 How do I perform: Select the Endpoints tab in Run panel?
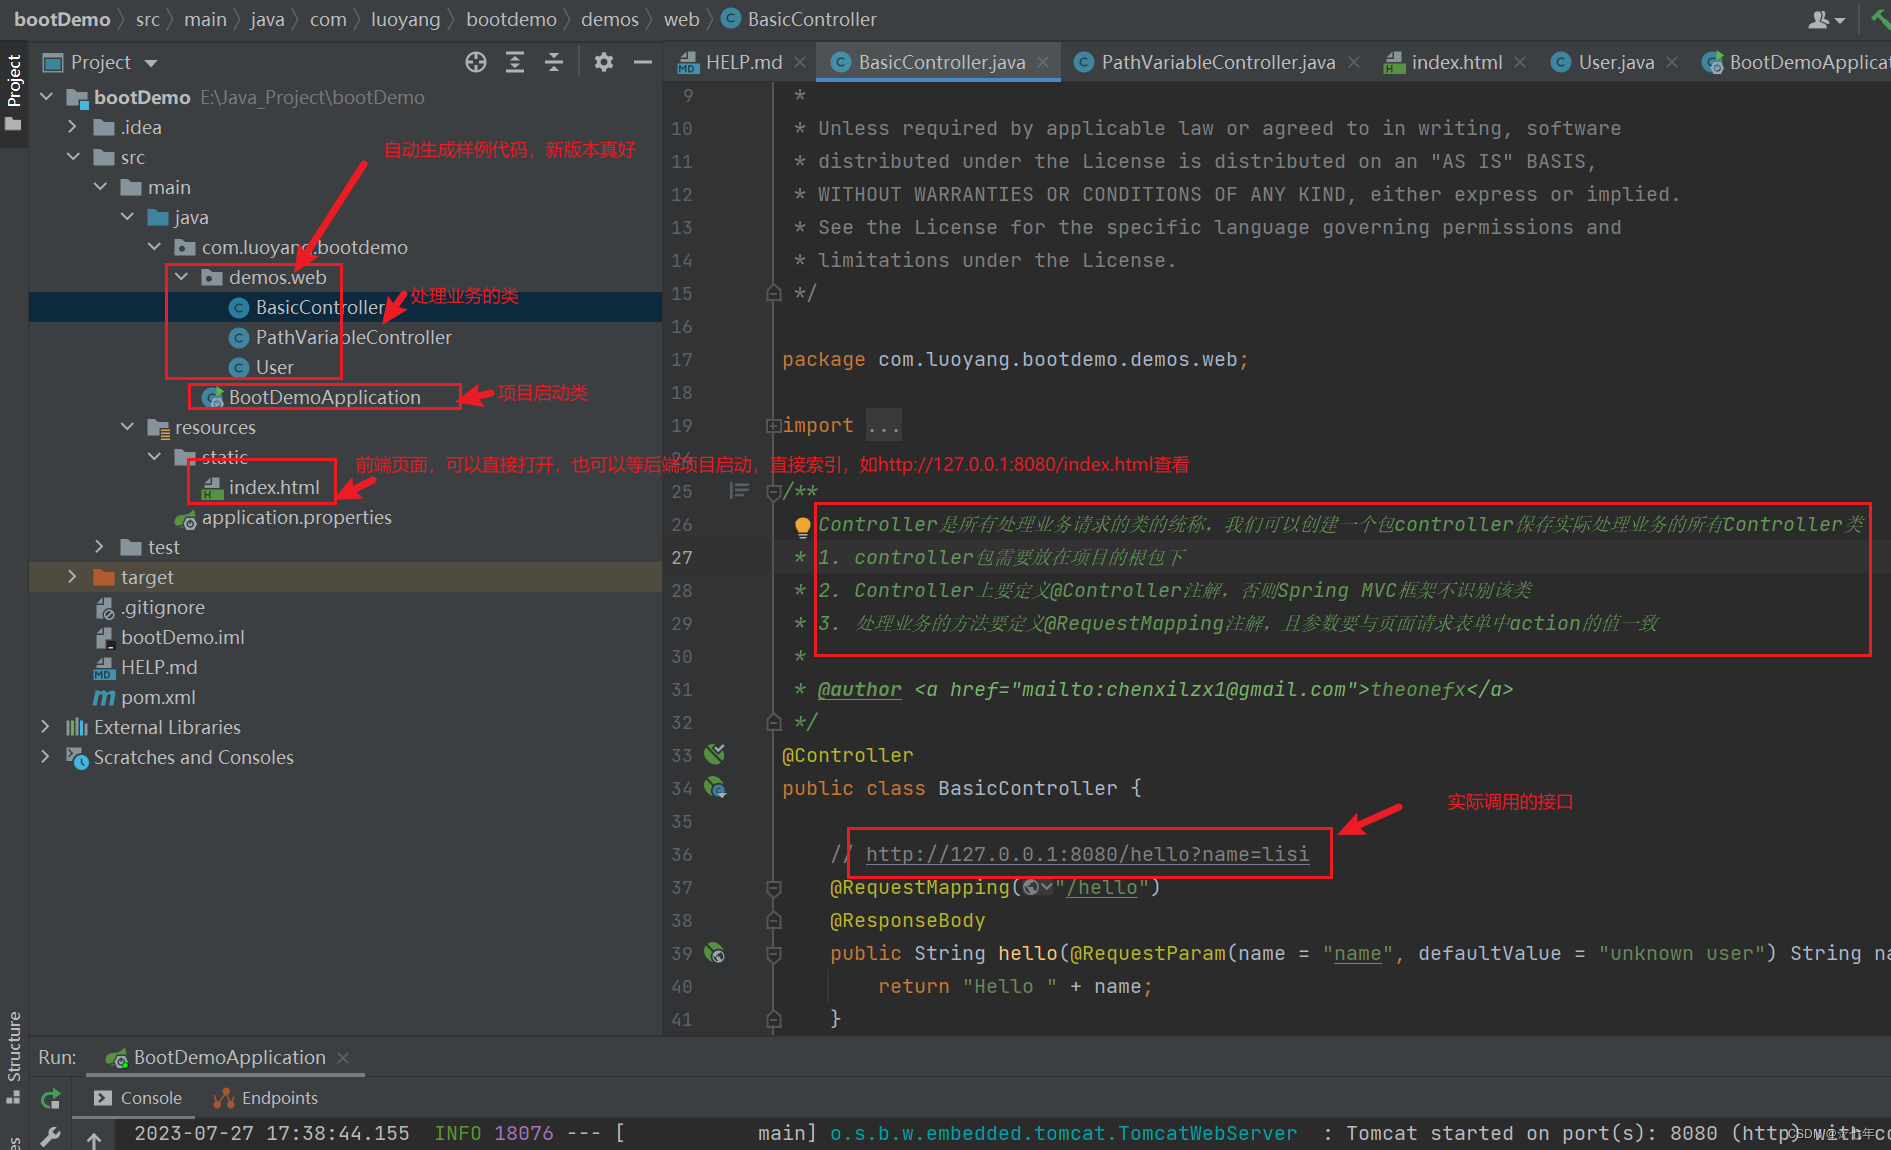pyautogui.click(x=267, y=1098)
